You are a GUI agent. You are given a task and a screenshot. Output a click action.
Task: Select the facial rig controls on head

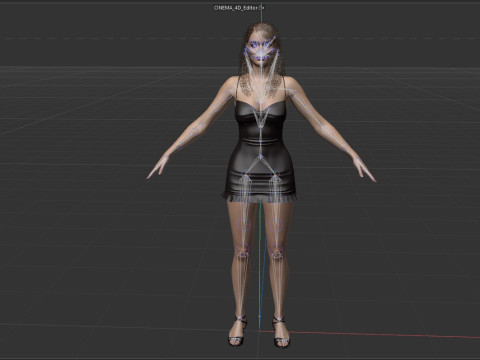(x=261, y=51)
